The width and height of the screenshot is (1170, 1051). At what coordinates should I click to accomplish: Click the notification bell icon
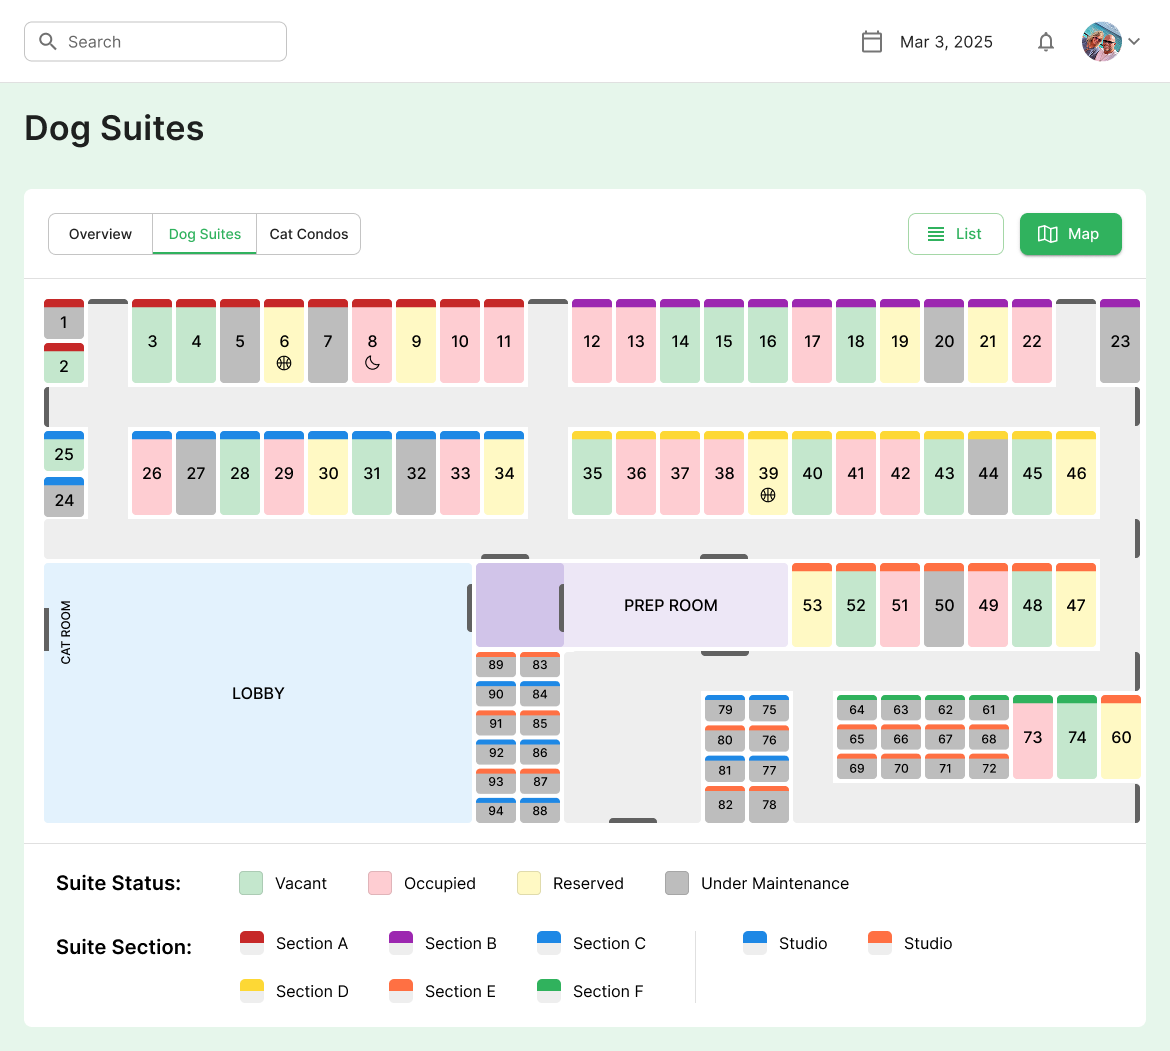coord(1045,42)
